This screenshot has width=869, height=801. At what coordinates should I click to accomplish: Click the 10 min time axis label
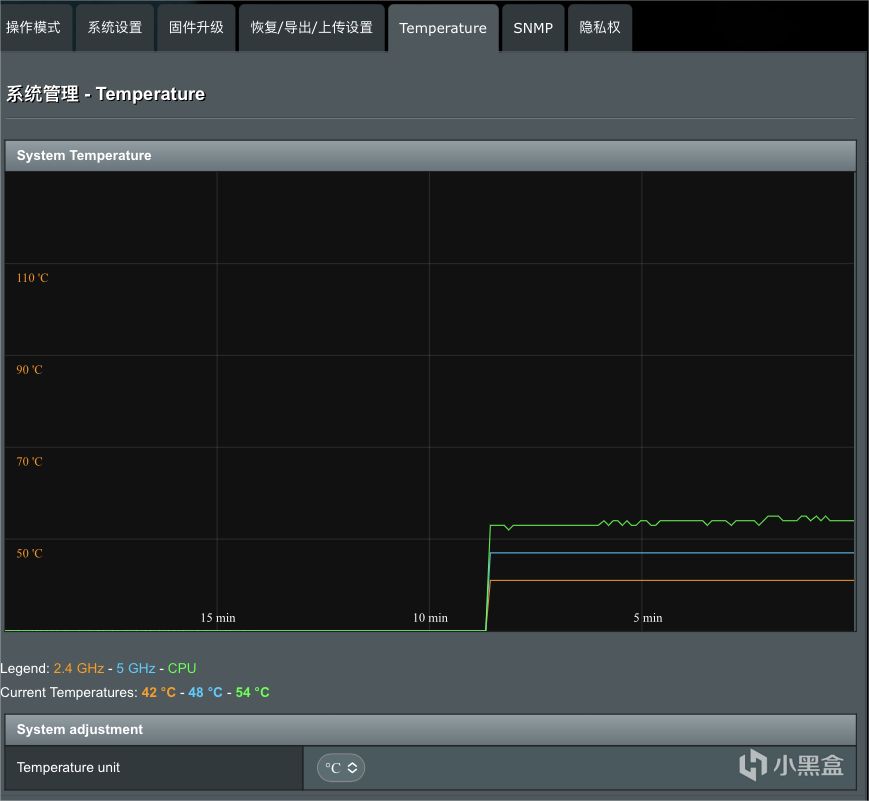[430, 618]
